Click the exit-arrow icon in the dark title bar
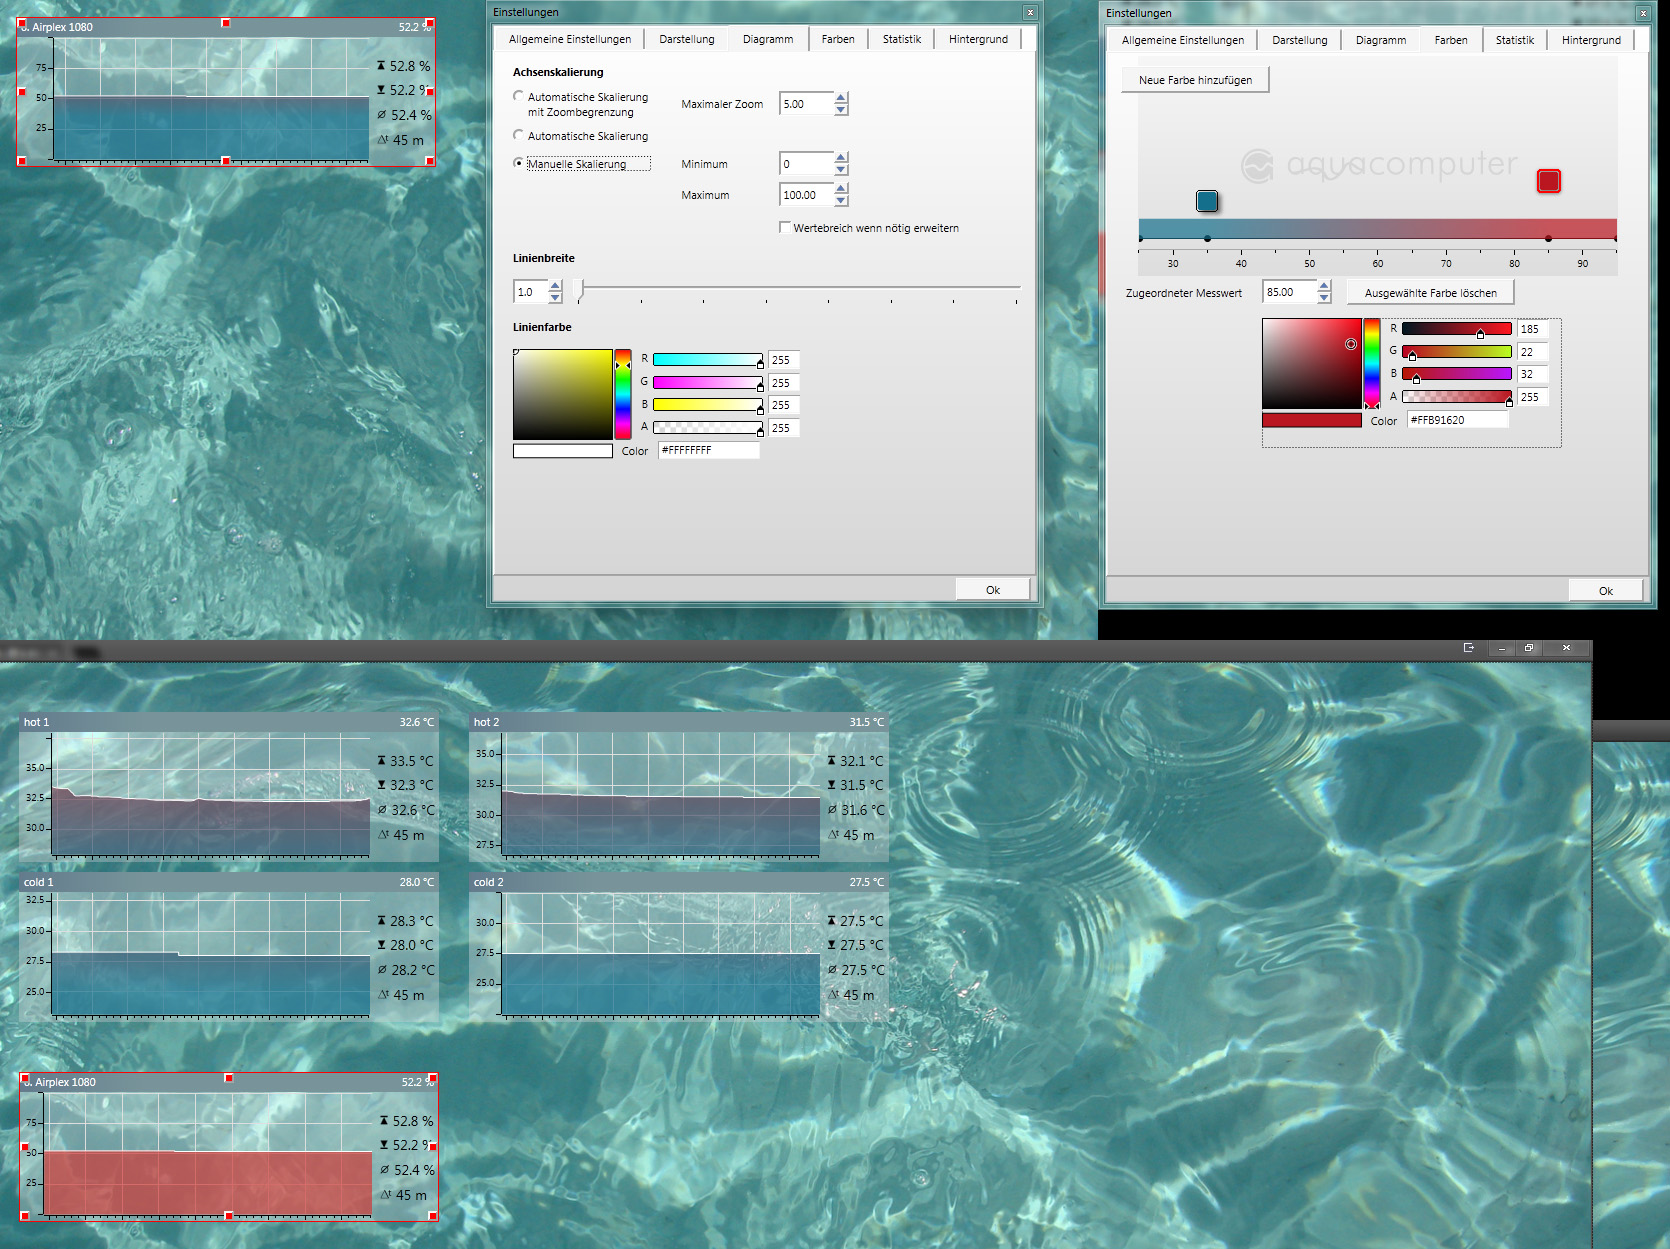Screen dimensions: 1670x1249 pos(1469,648)
